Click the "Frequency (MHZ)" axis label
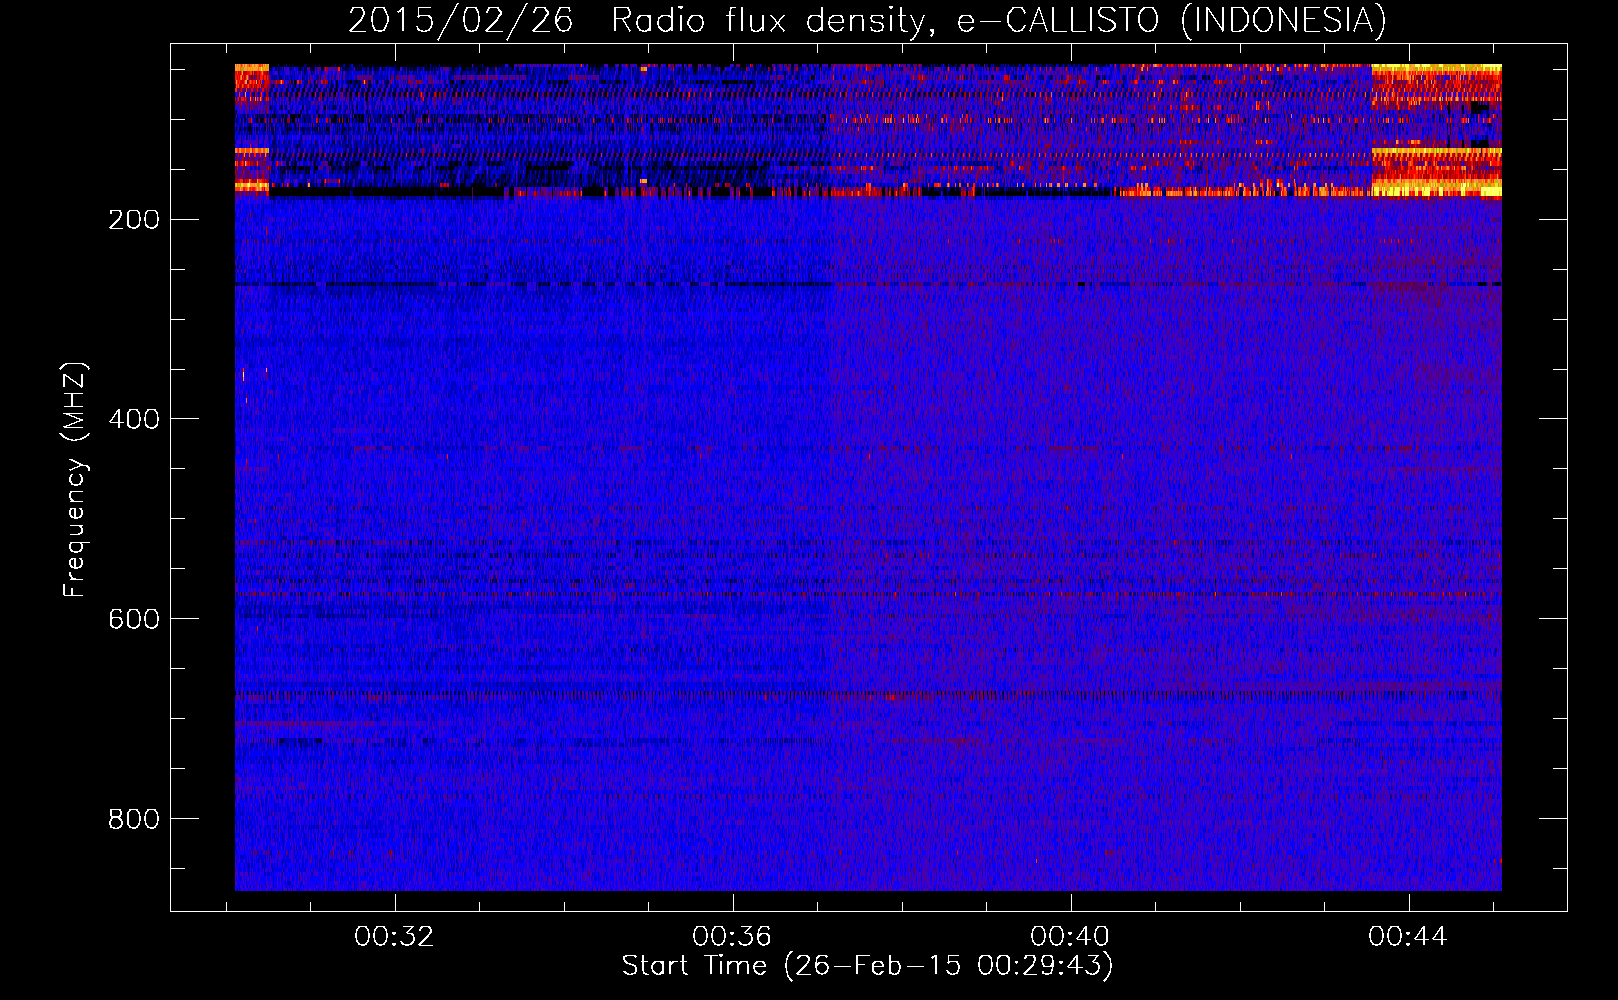Image resolution: width=1618 pixels, height=1000 pixels. point(75,480)
